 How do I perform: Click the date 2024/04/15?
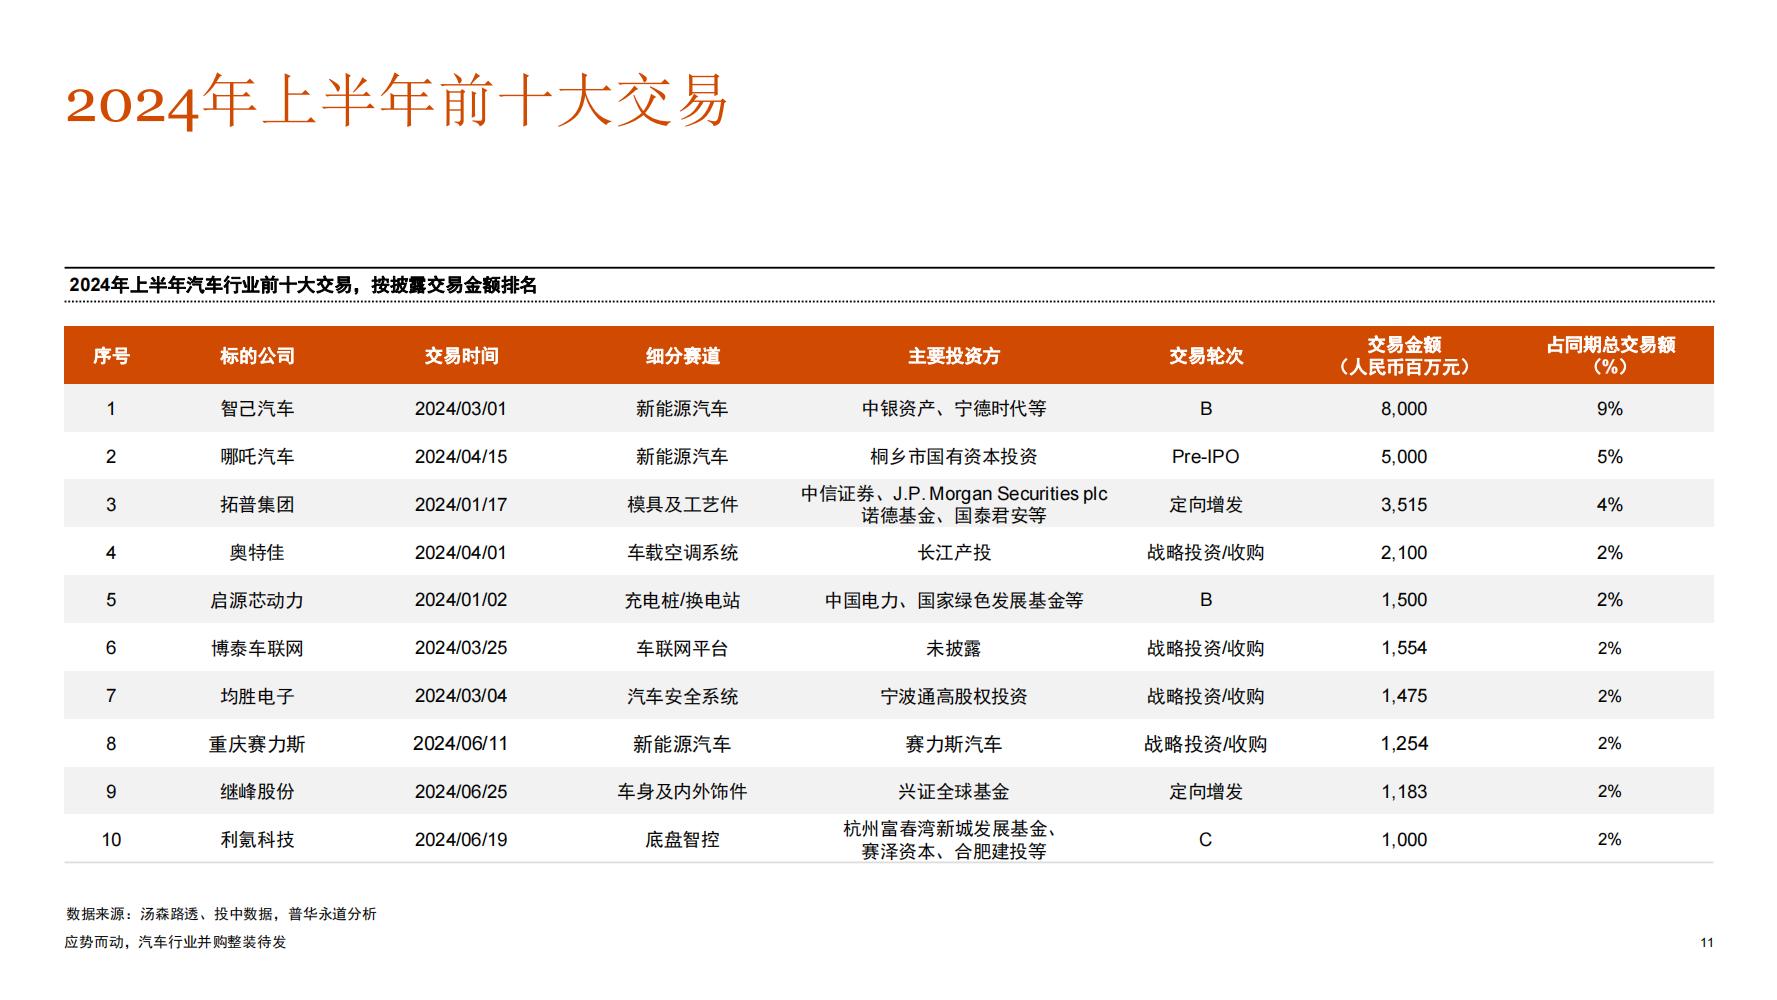pos(461,457)
